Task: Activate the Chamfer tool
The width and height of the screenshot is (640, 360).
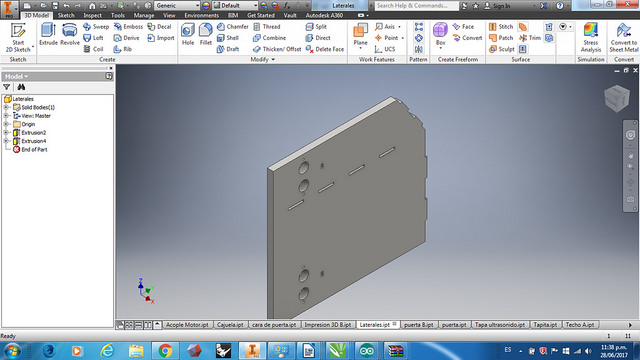Action: (x=232, y=27)
